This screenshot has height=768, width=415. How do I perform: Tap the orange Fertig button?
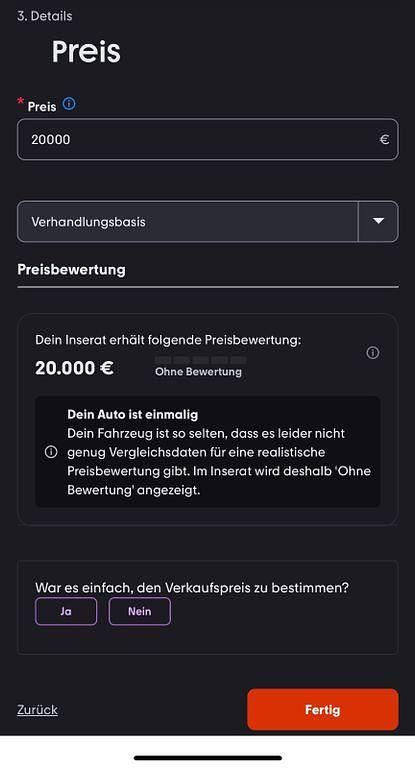point(323,710)
